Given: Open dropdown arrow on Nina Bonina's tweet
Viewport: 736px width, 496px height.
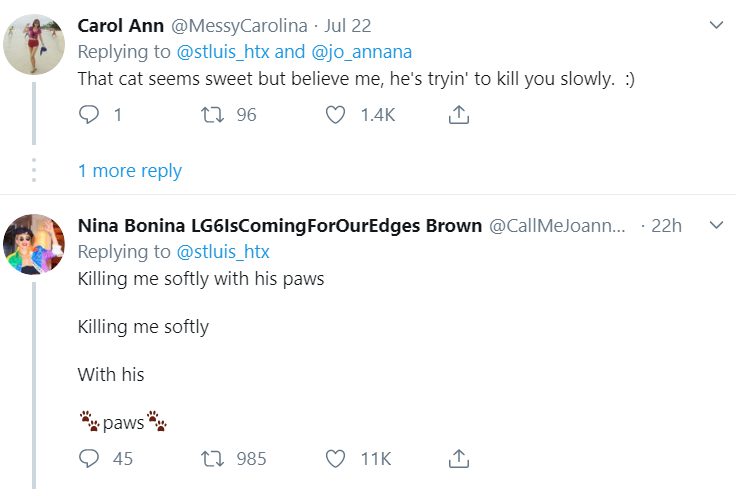Looking at the screenshot, I should click(716, 225).
